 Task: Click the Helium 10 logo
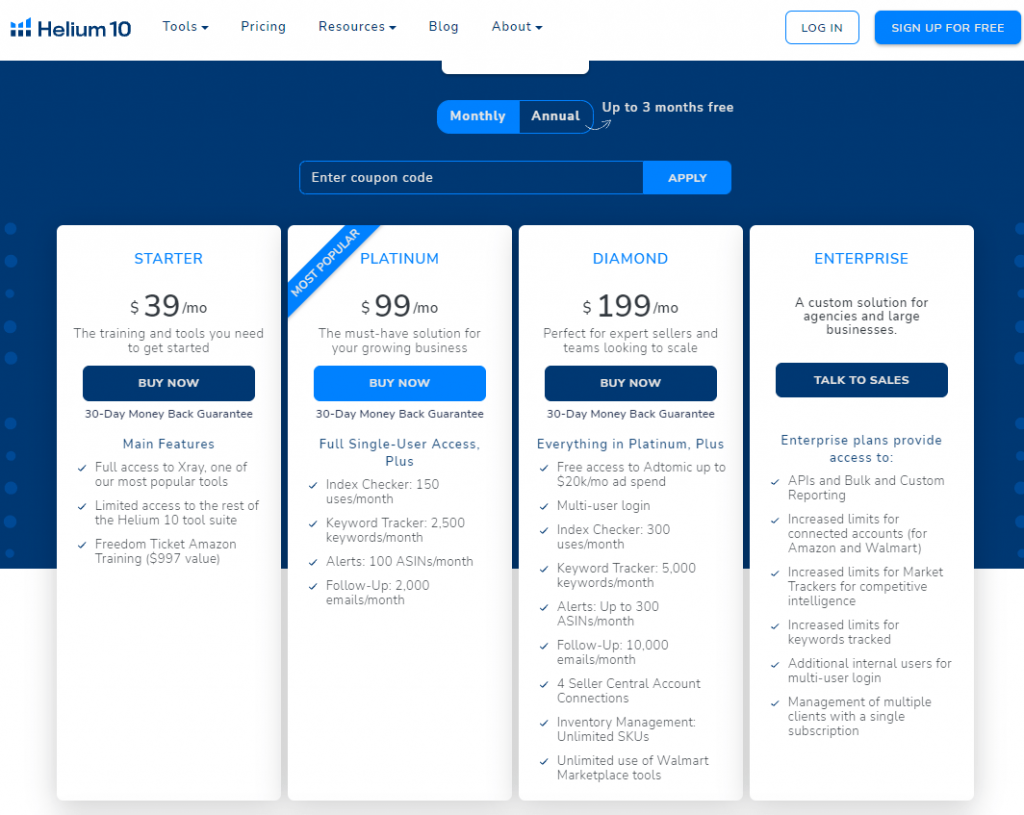pos(71,28)
